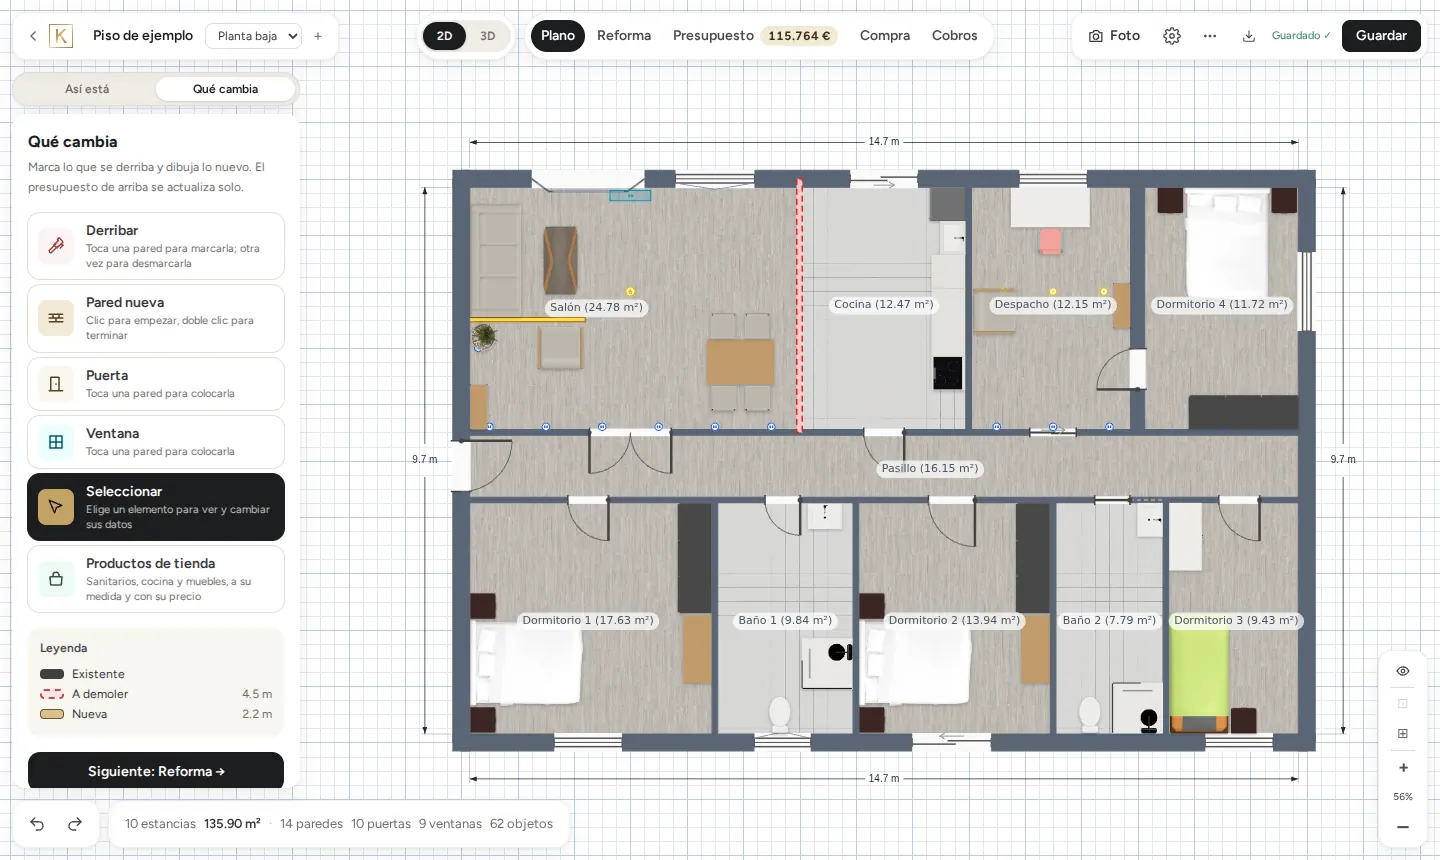1440x860 pixels.
Task: Switch the view to 2D
Action: pyautogui.click(x=445, y=36)
